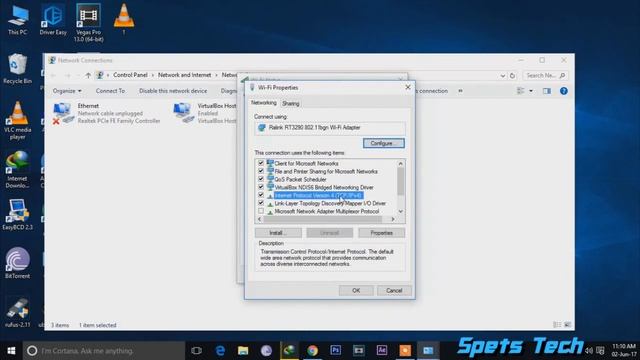
Task: Refresh the Network Connections address bar
Action: coord(512,76)
